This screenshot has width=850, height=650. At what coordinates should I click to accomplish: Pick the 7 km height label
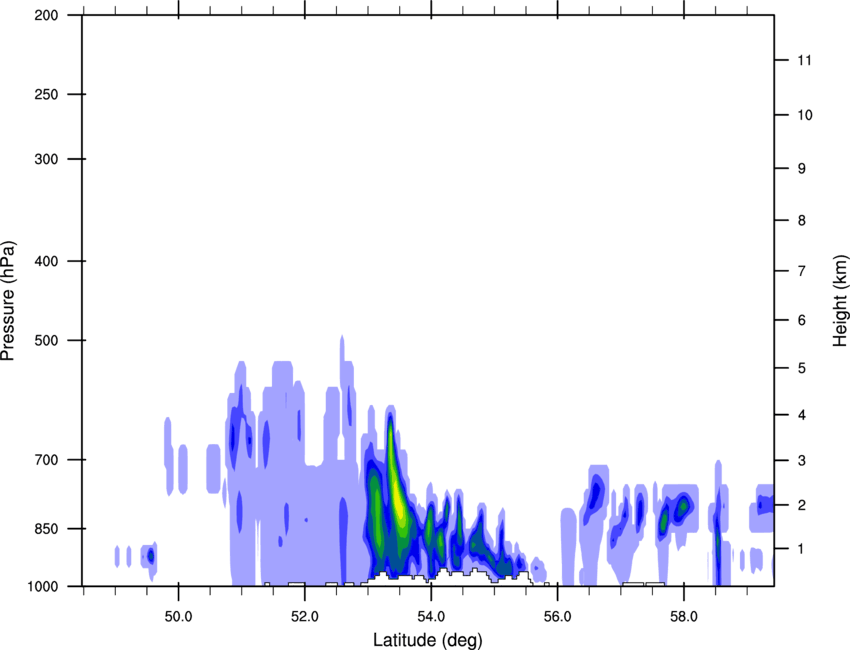802,271
